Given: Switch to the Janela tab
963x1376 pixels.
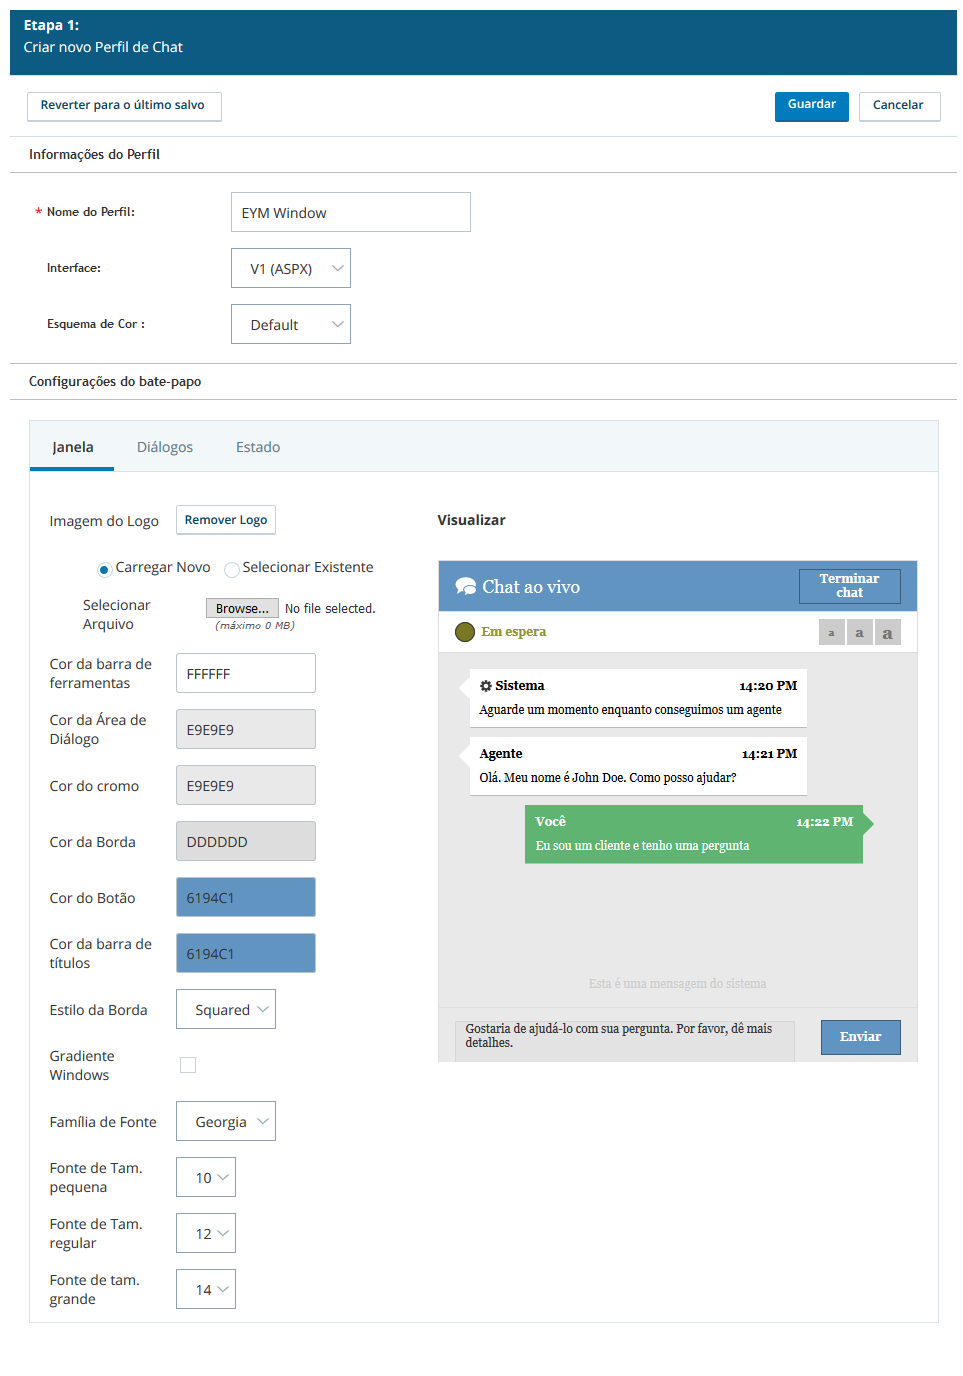Looking at the screenshot, I should point(73,447).
